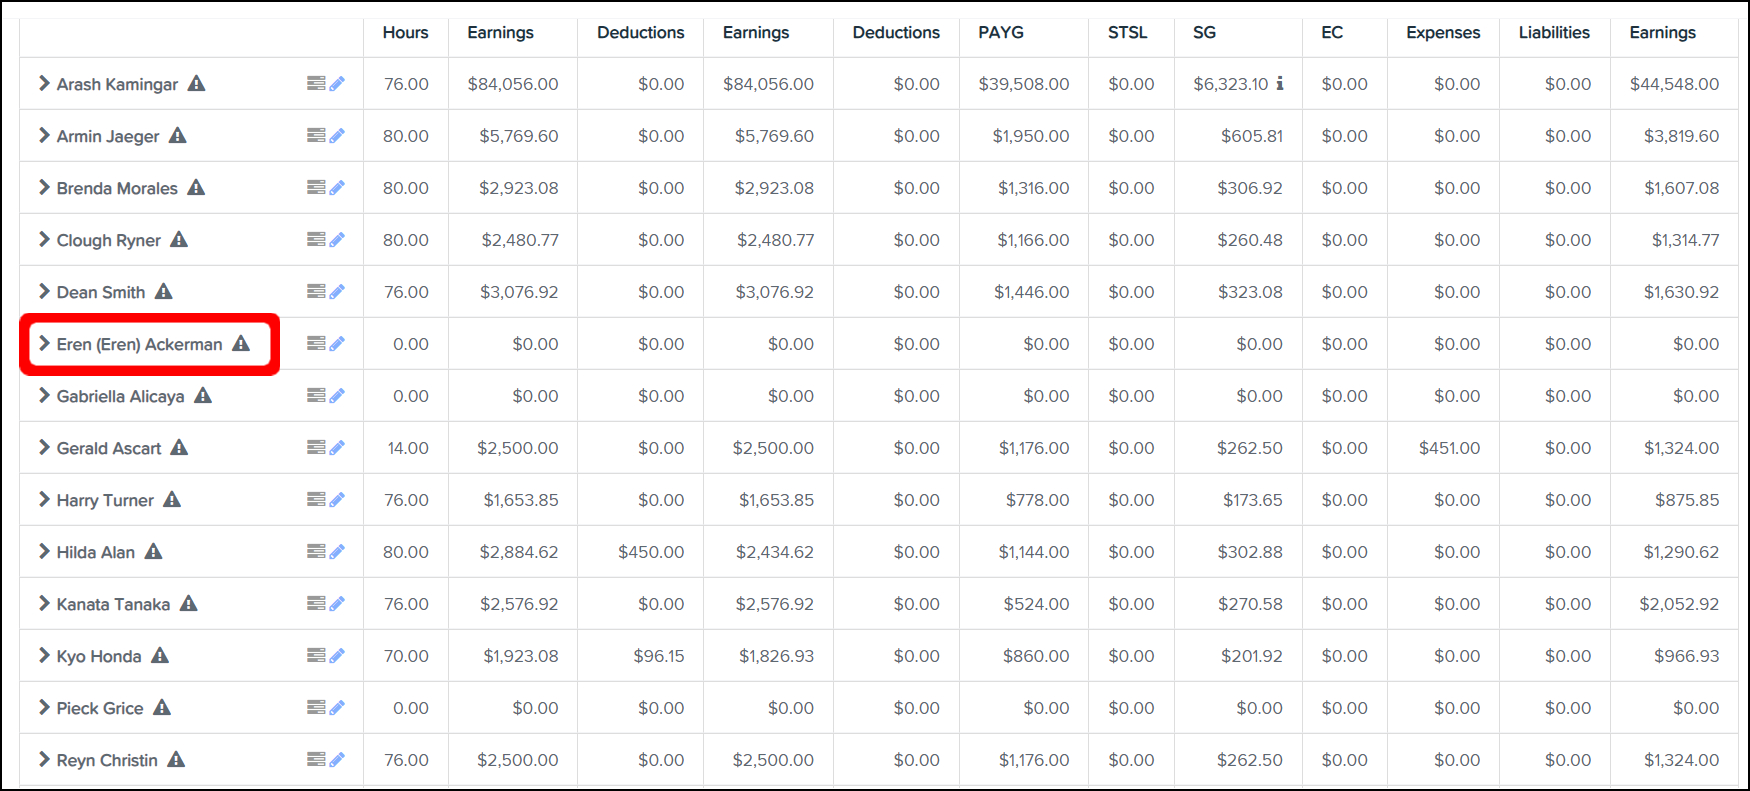Click the pencil edit icon for Kanata Tanaka

click(x=338, y=604)
